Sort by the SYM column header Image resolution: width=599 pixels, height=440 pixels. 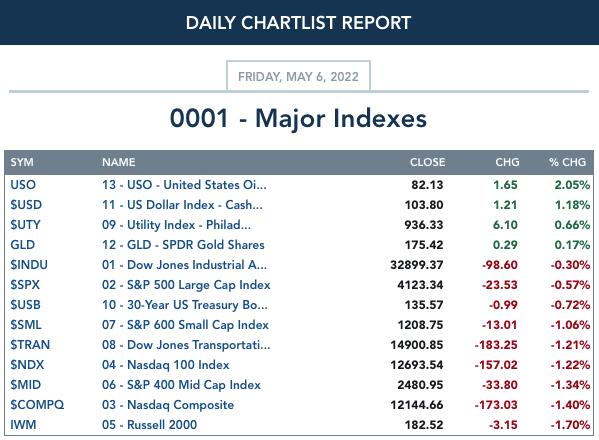22,162
